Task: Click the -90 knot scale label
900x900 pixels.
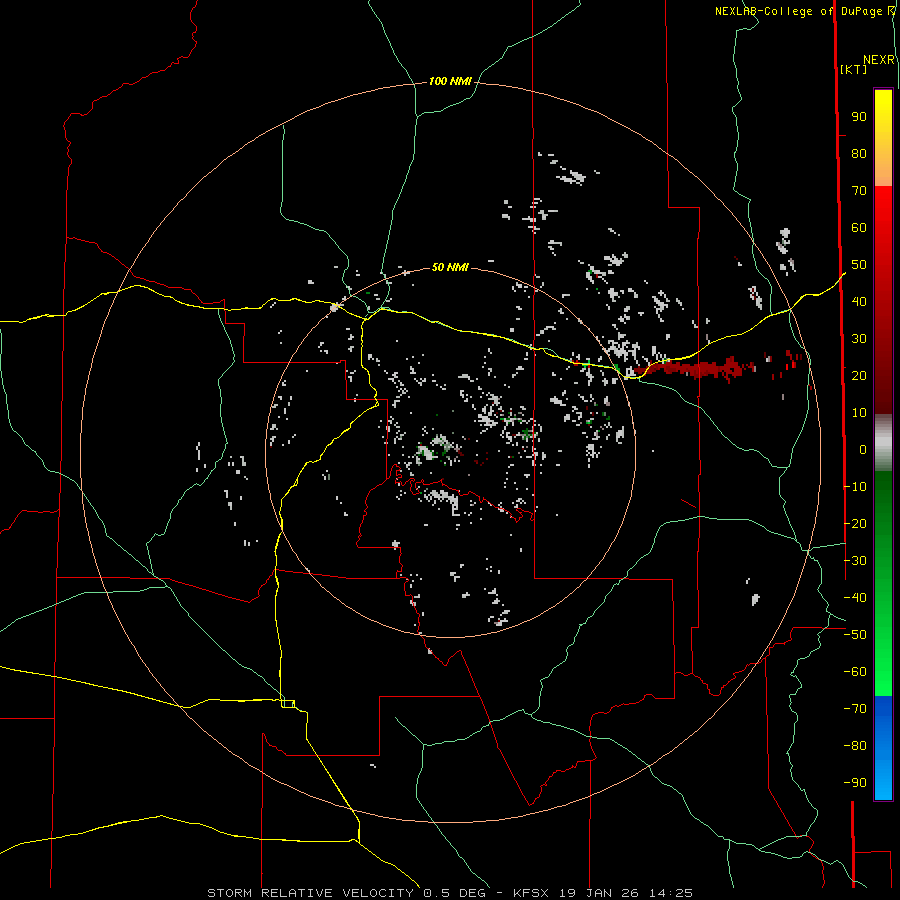Action: (x=855, y=783)
